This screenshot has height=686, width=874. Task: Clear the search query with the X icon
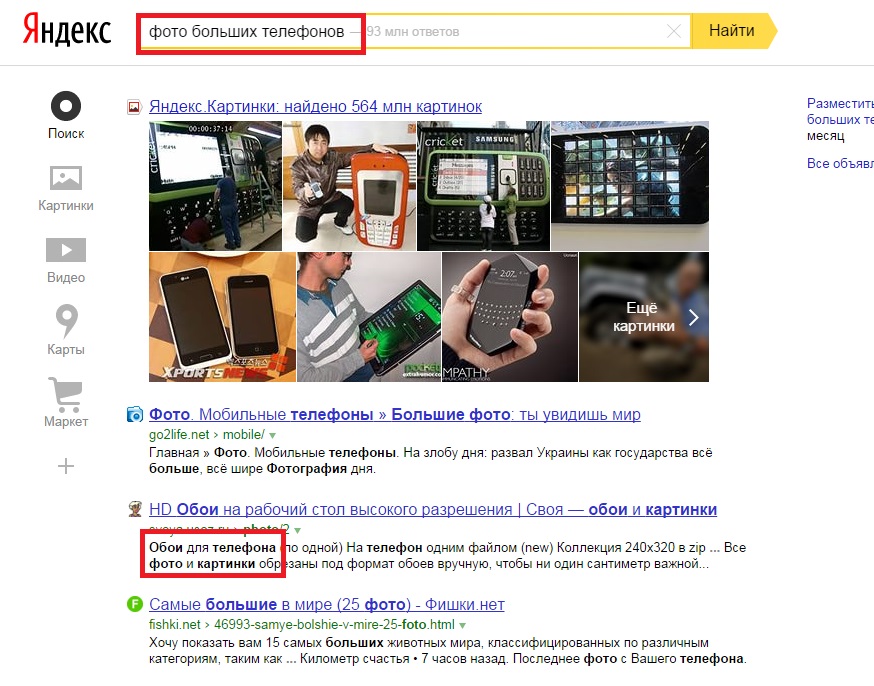click(x=673, y=31)
